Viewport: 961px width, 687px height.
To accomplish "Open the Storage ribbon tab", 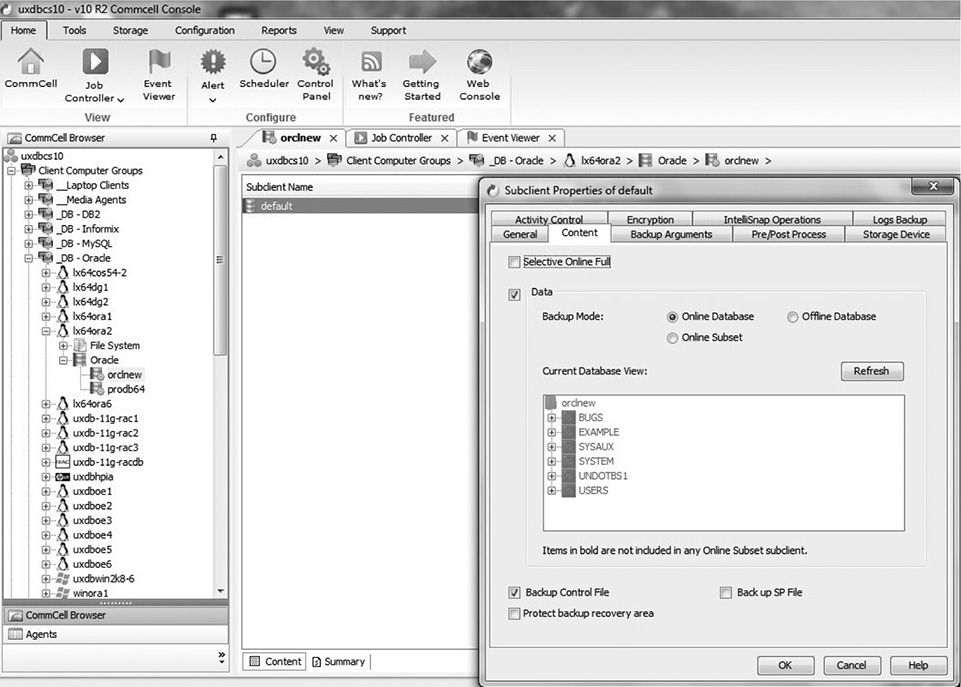I will point(130,30).
